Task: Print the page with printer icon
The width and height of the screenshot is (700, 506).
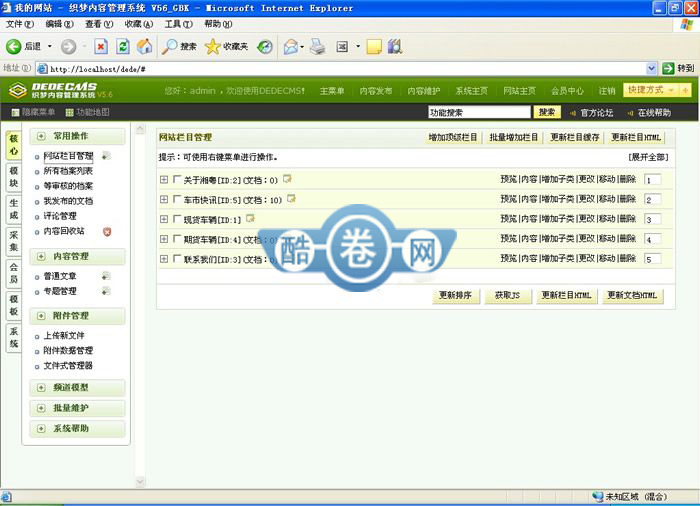Action: pos(317,46)
